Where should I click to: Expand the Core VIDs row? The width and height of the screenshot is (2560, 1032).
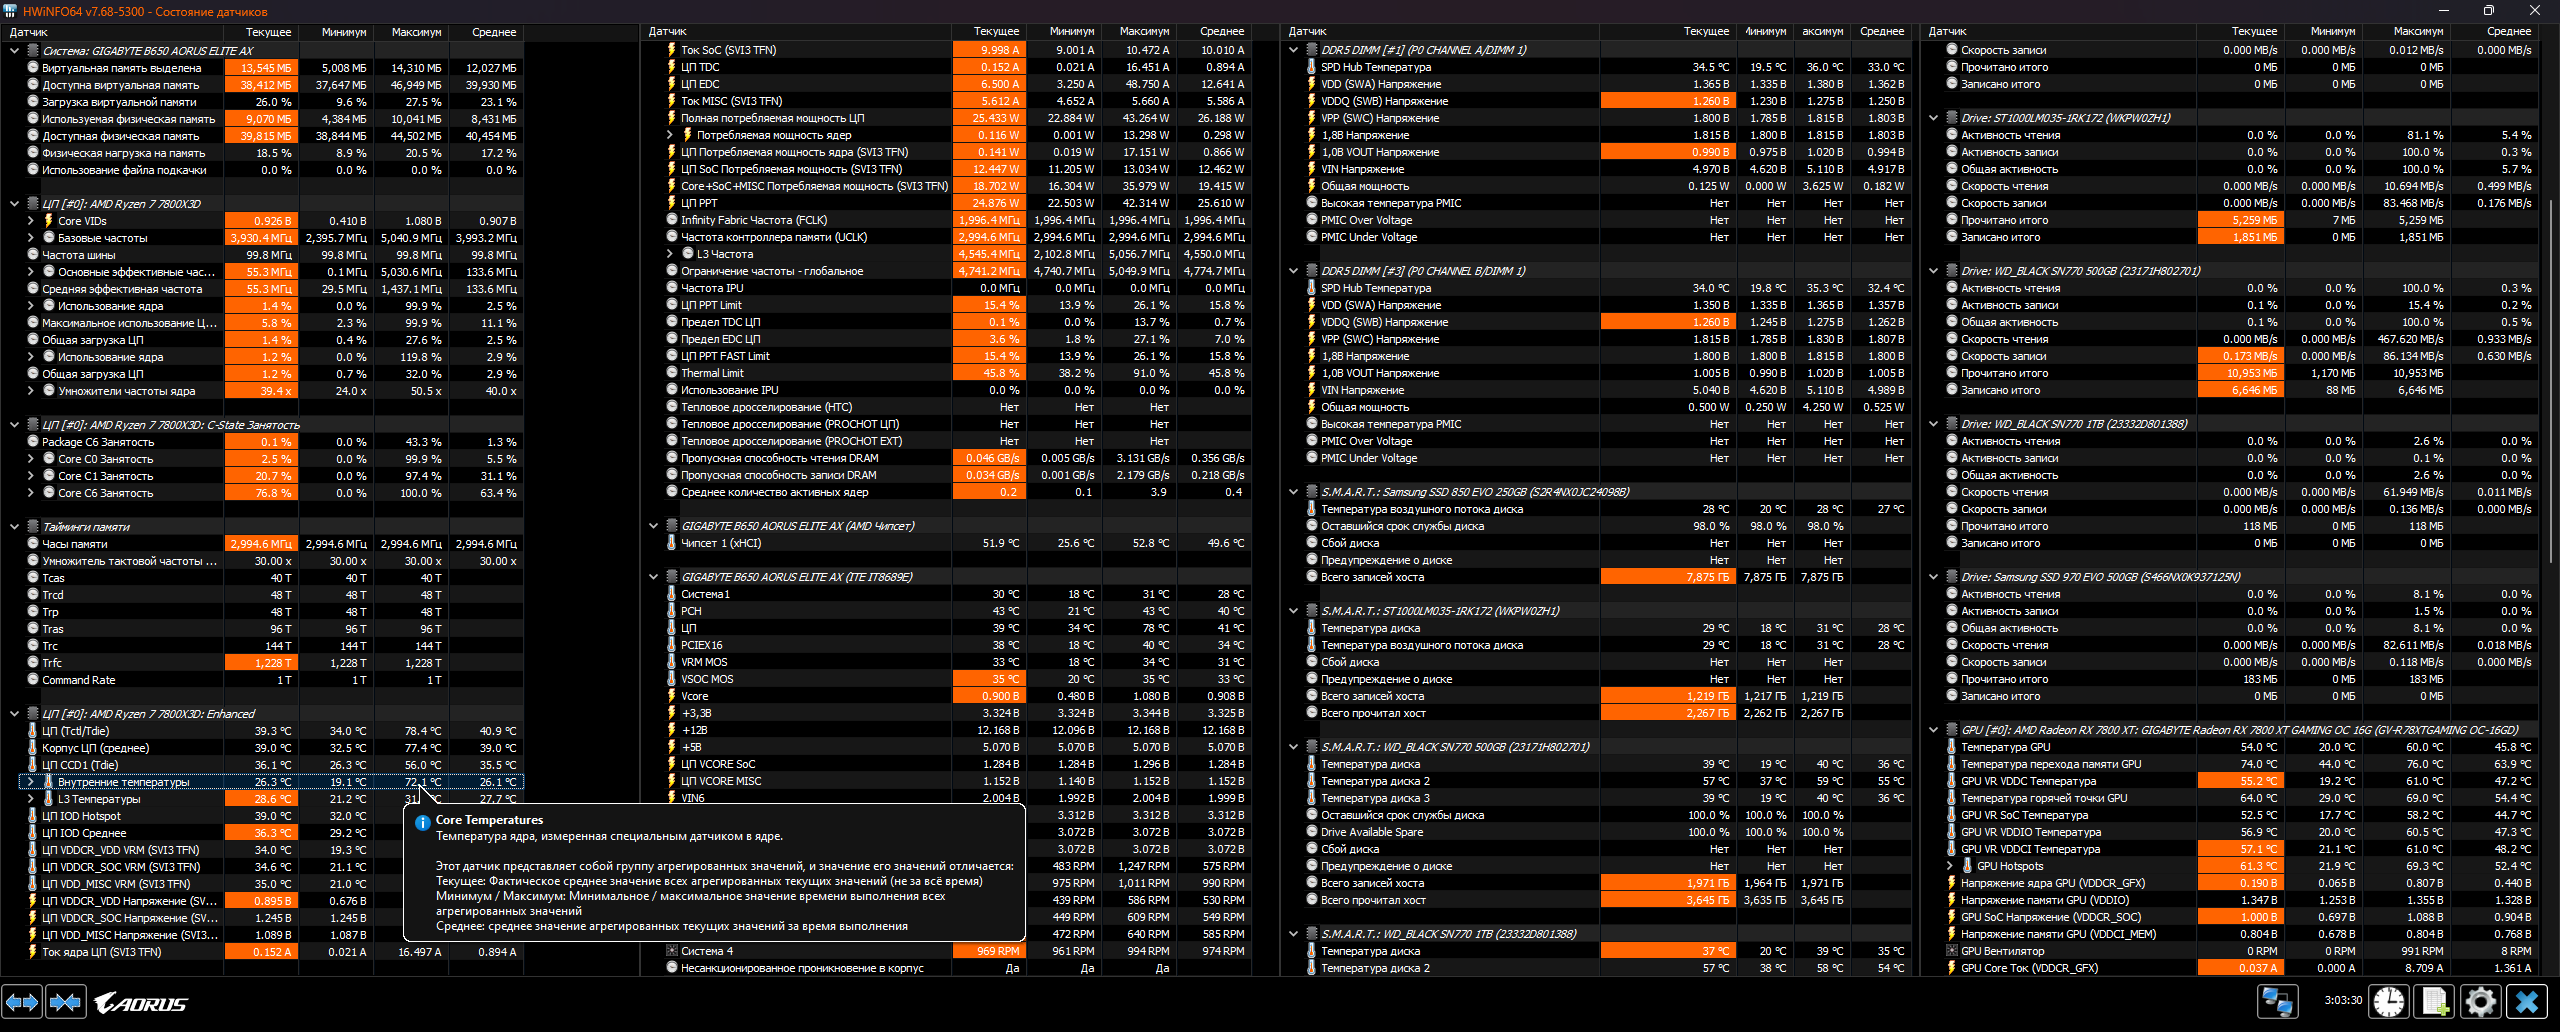[x=31, y=221]
